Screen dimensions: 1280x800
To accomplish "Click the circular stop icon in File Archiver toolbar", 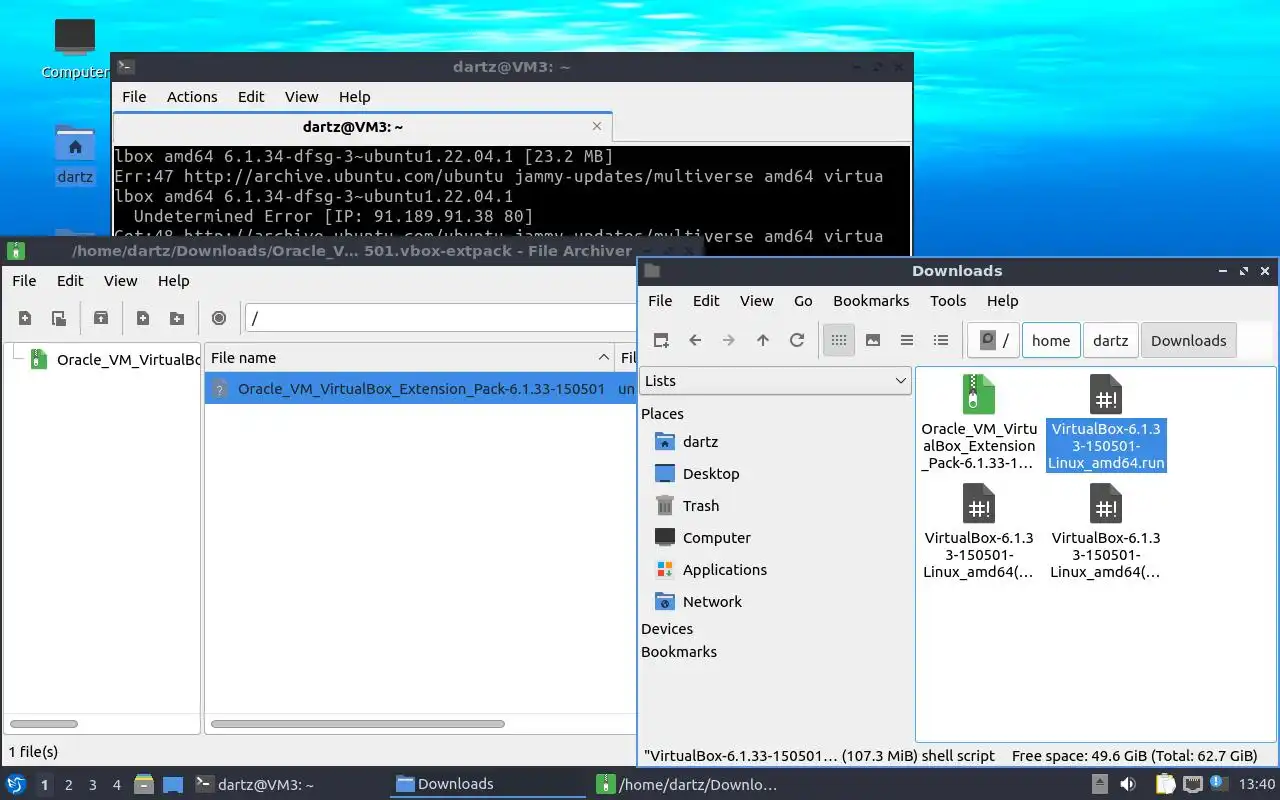I will point(219,318).
